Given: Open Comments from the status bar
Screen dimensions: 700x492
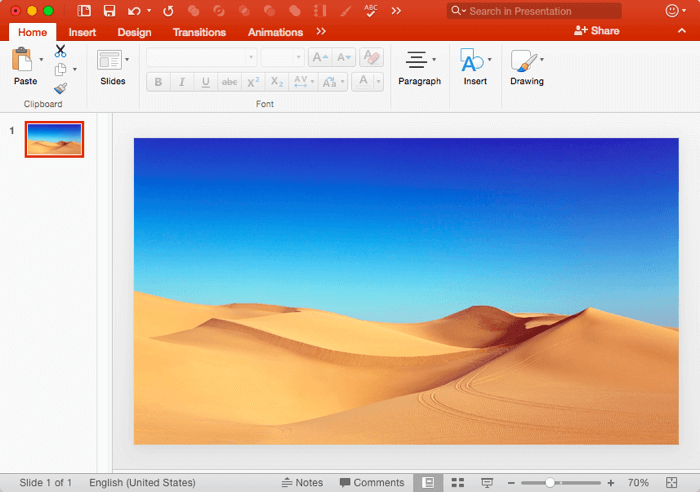Looking at the screenshot, I should click(x=372, y=483).
